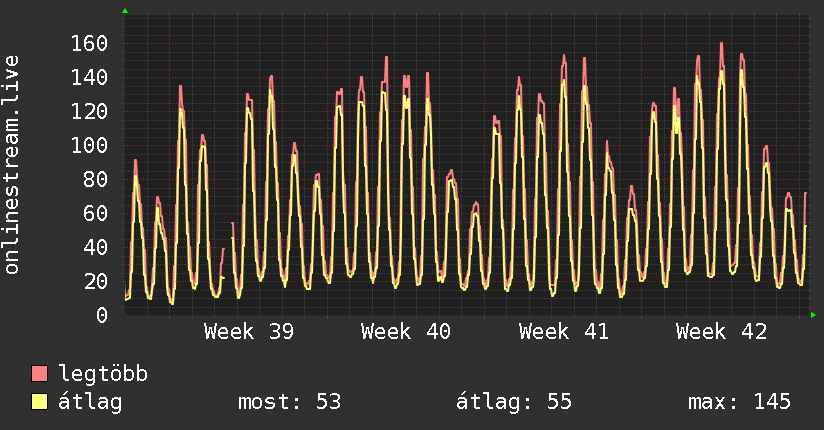The height and width of the screenshot is (430, 824).
Task: Click the yellow átlag legend swatch
Action: [39, 402]
